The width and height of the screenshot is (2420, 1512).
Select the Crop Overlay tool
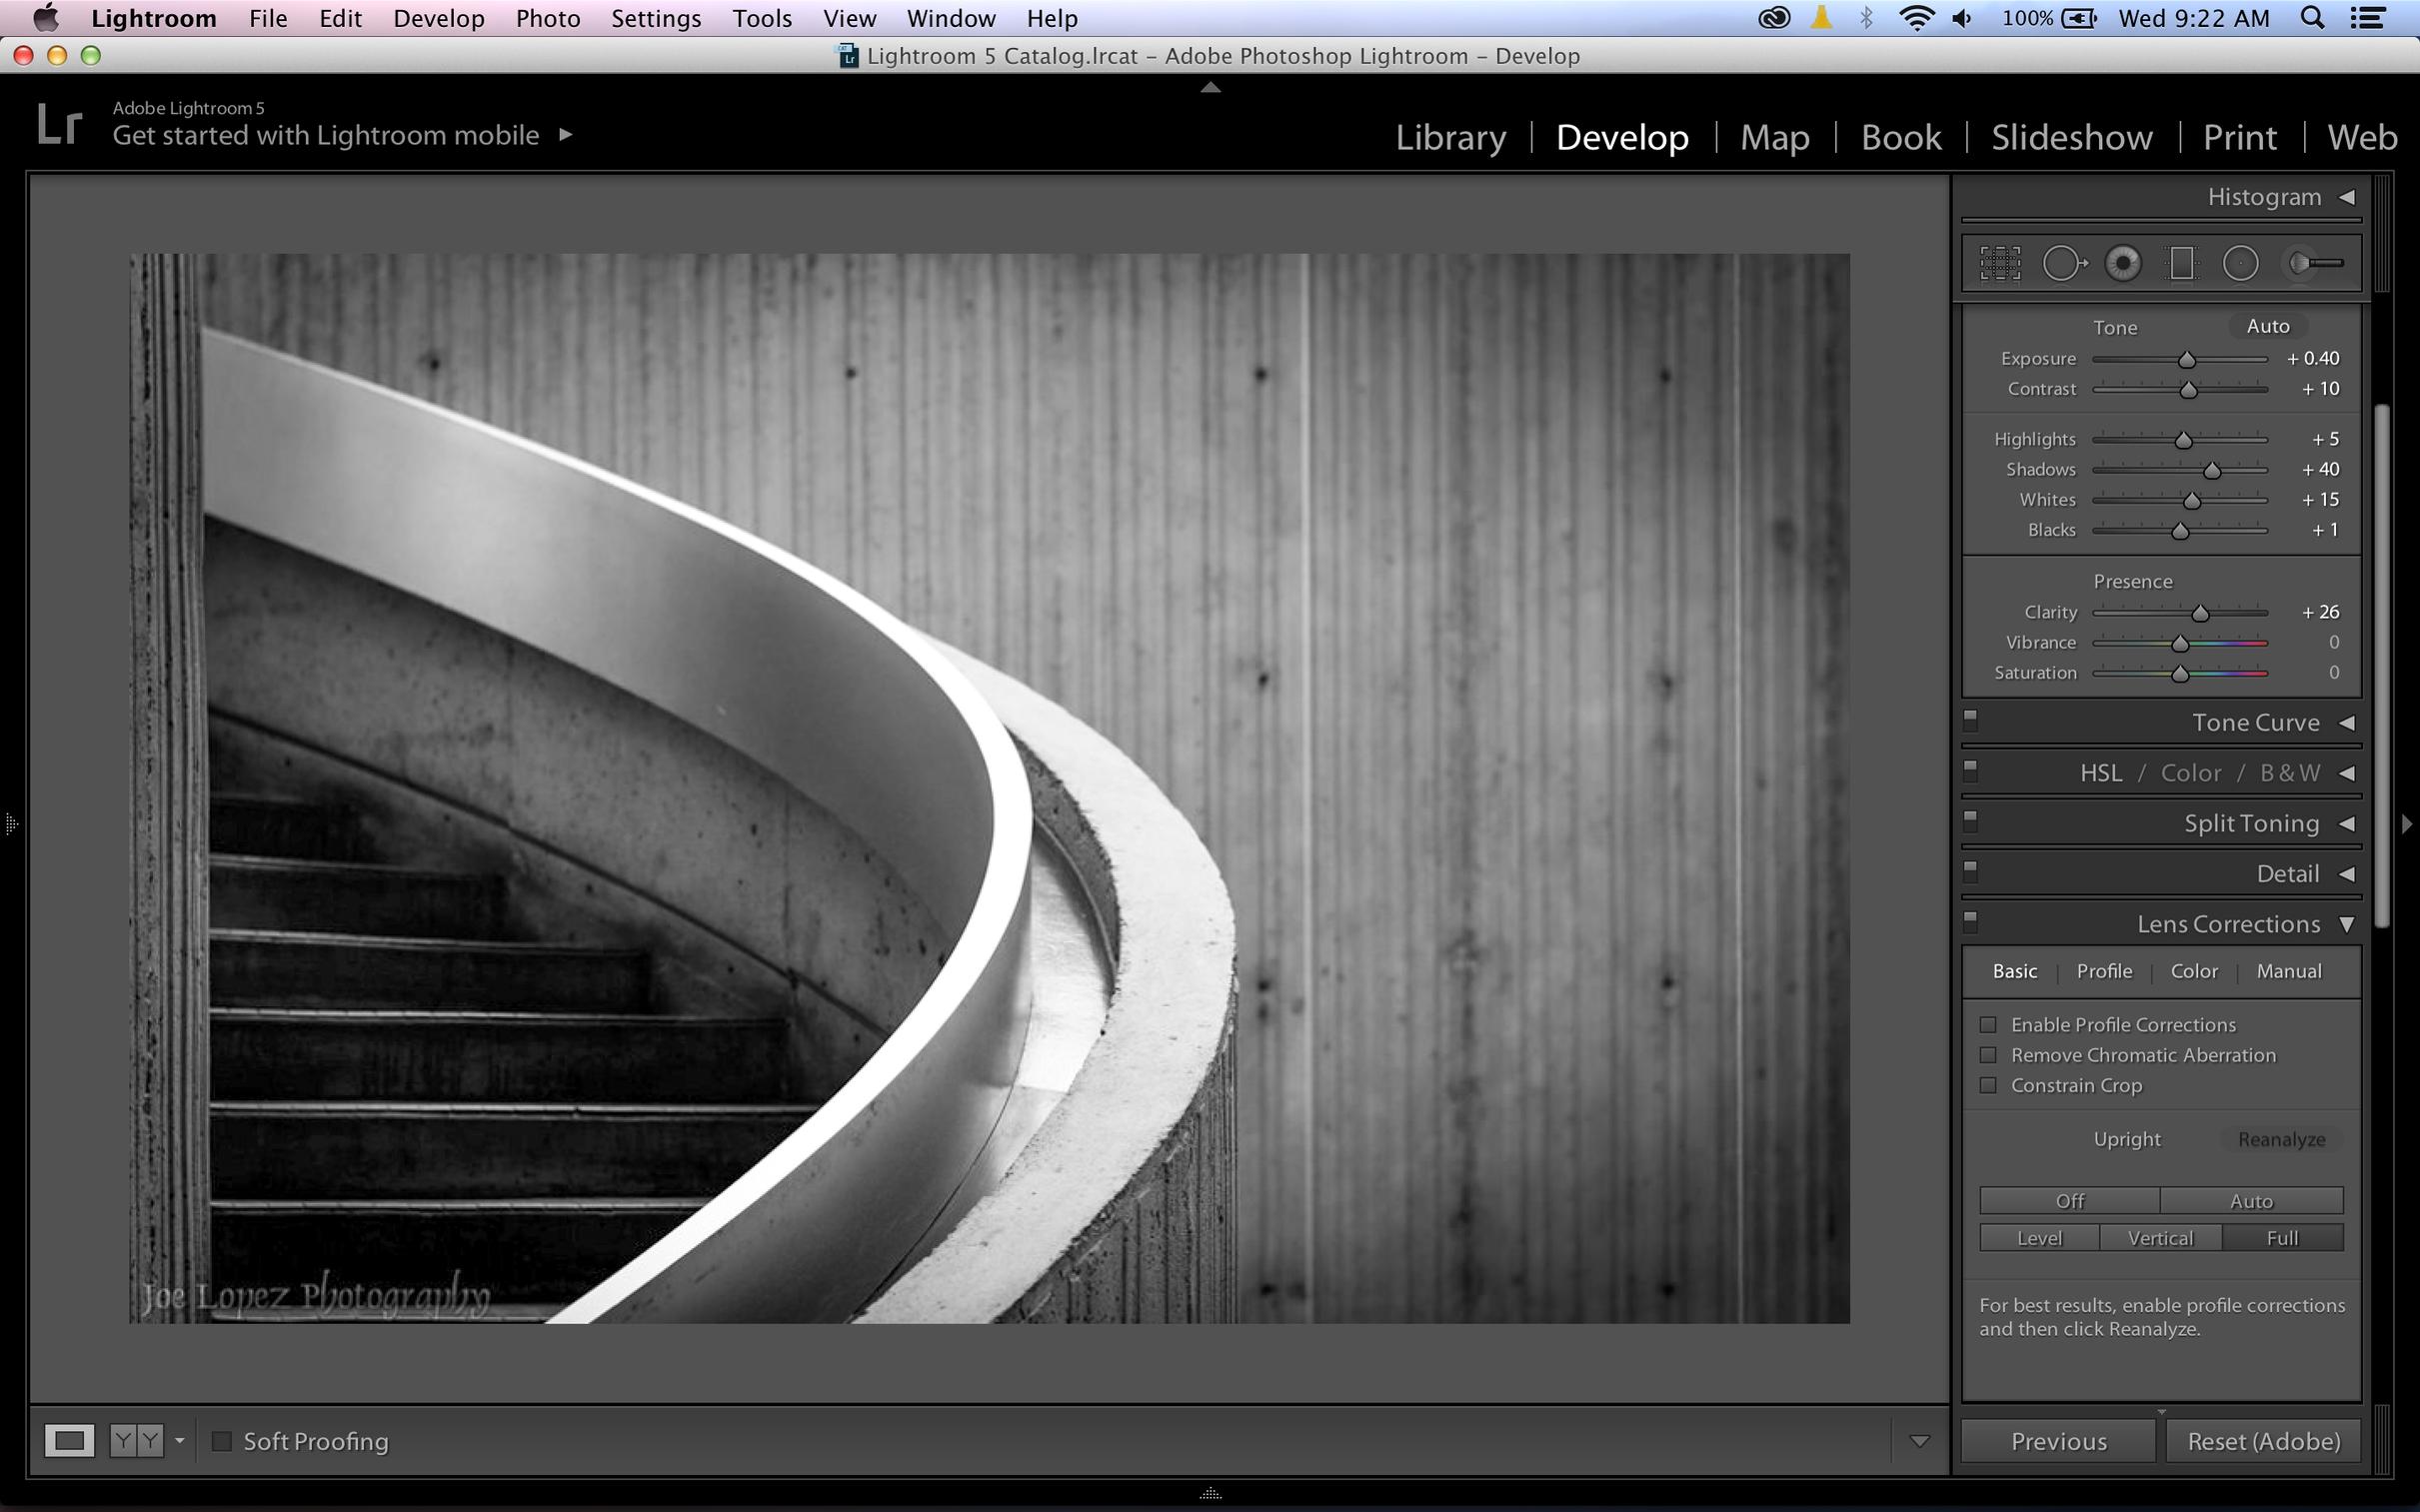pyautogui.click(x=2000, y=264)
